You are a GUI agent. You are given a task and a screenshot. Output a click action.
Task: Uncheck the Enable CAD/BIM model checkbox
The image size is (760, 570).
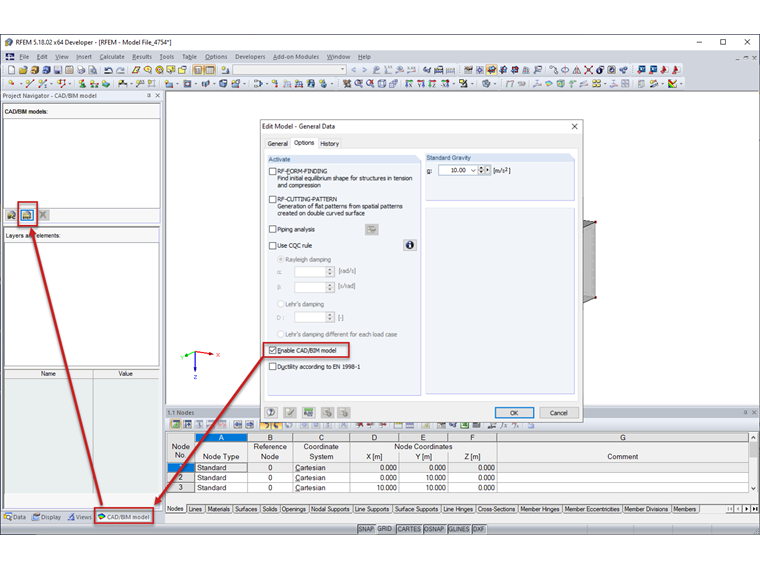coord(272,350)
